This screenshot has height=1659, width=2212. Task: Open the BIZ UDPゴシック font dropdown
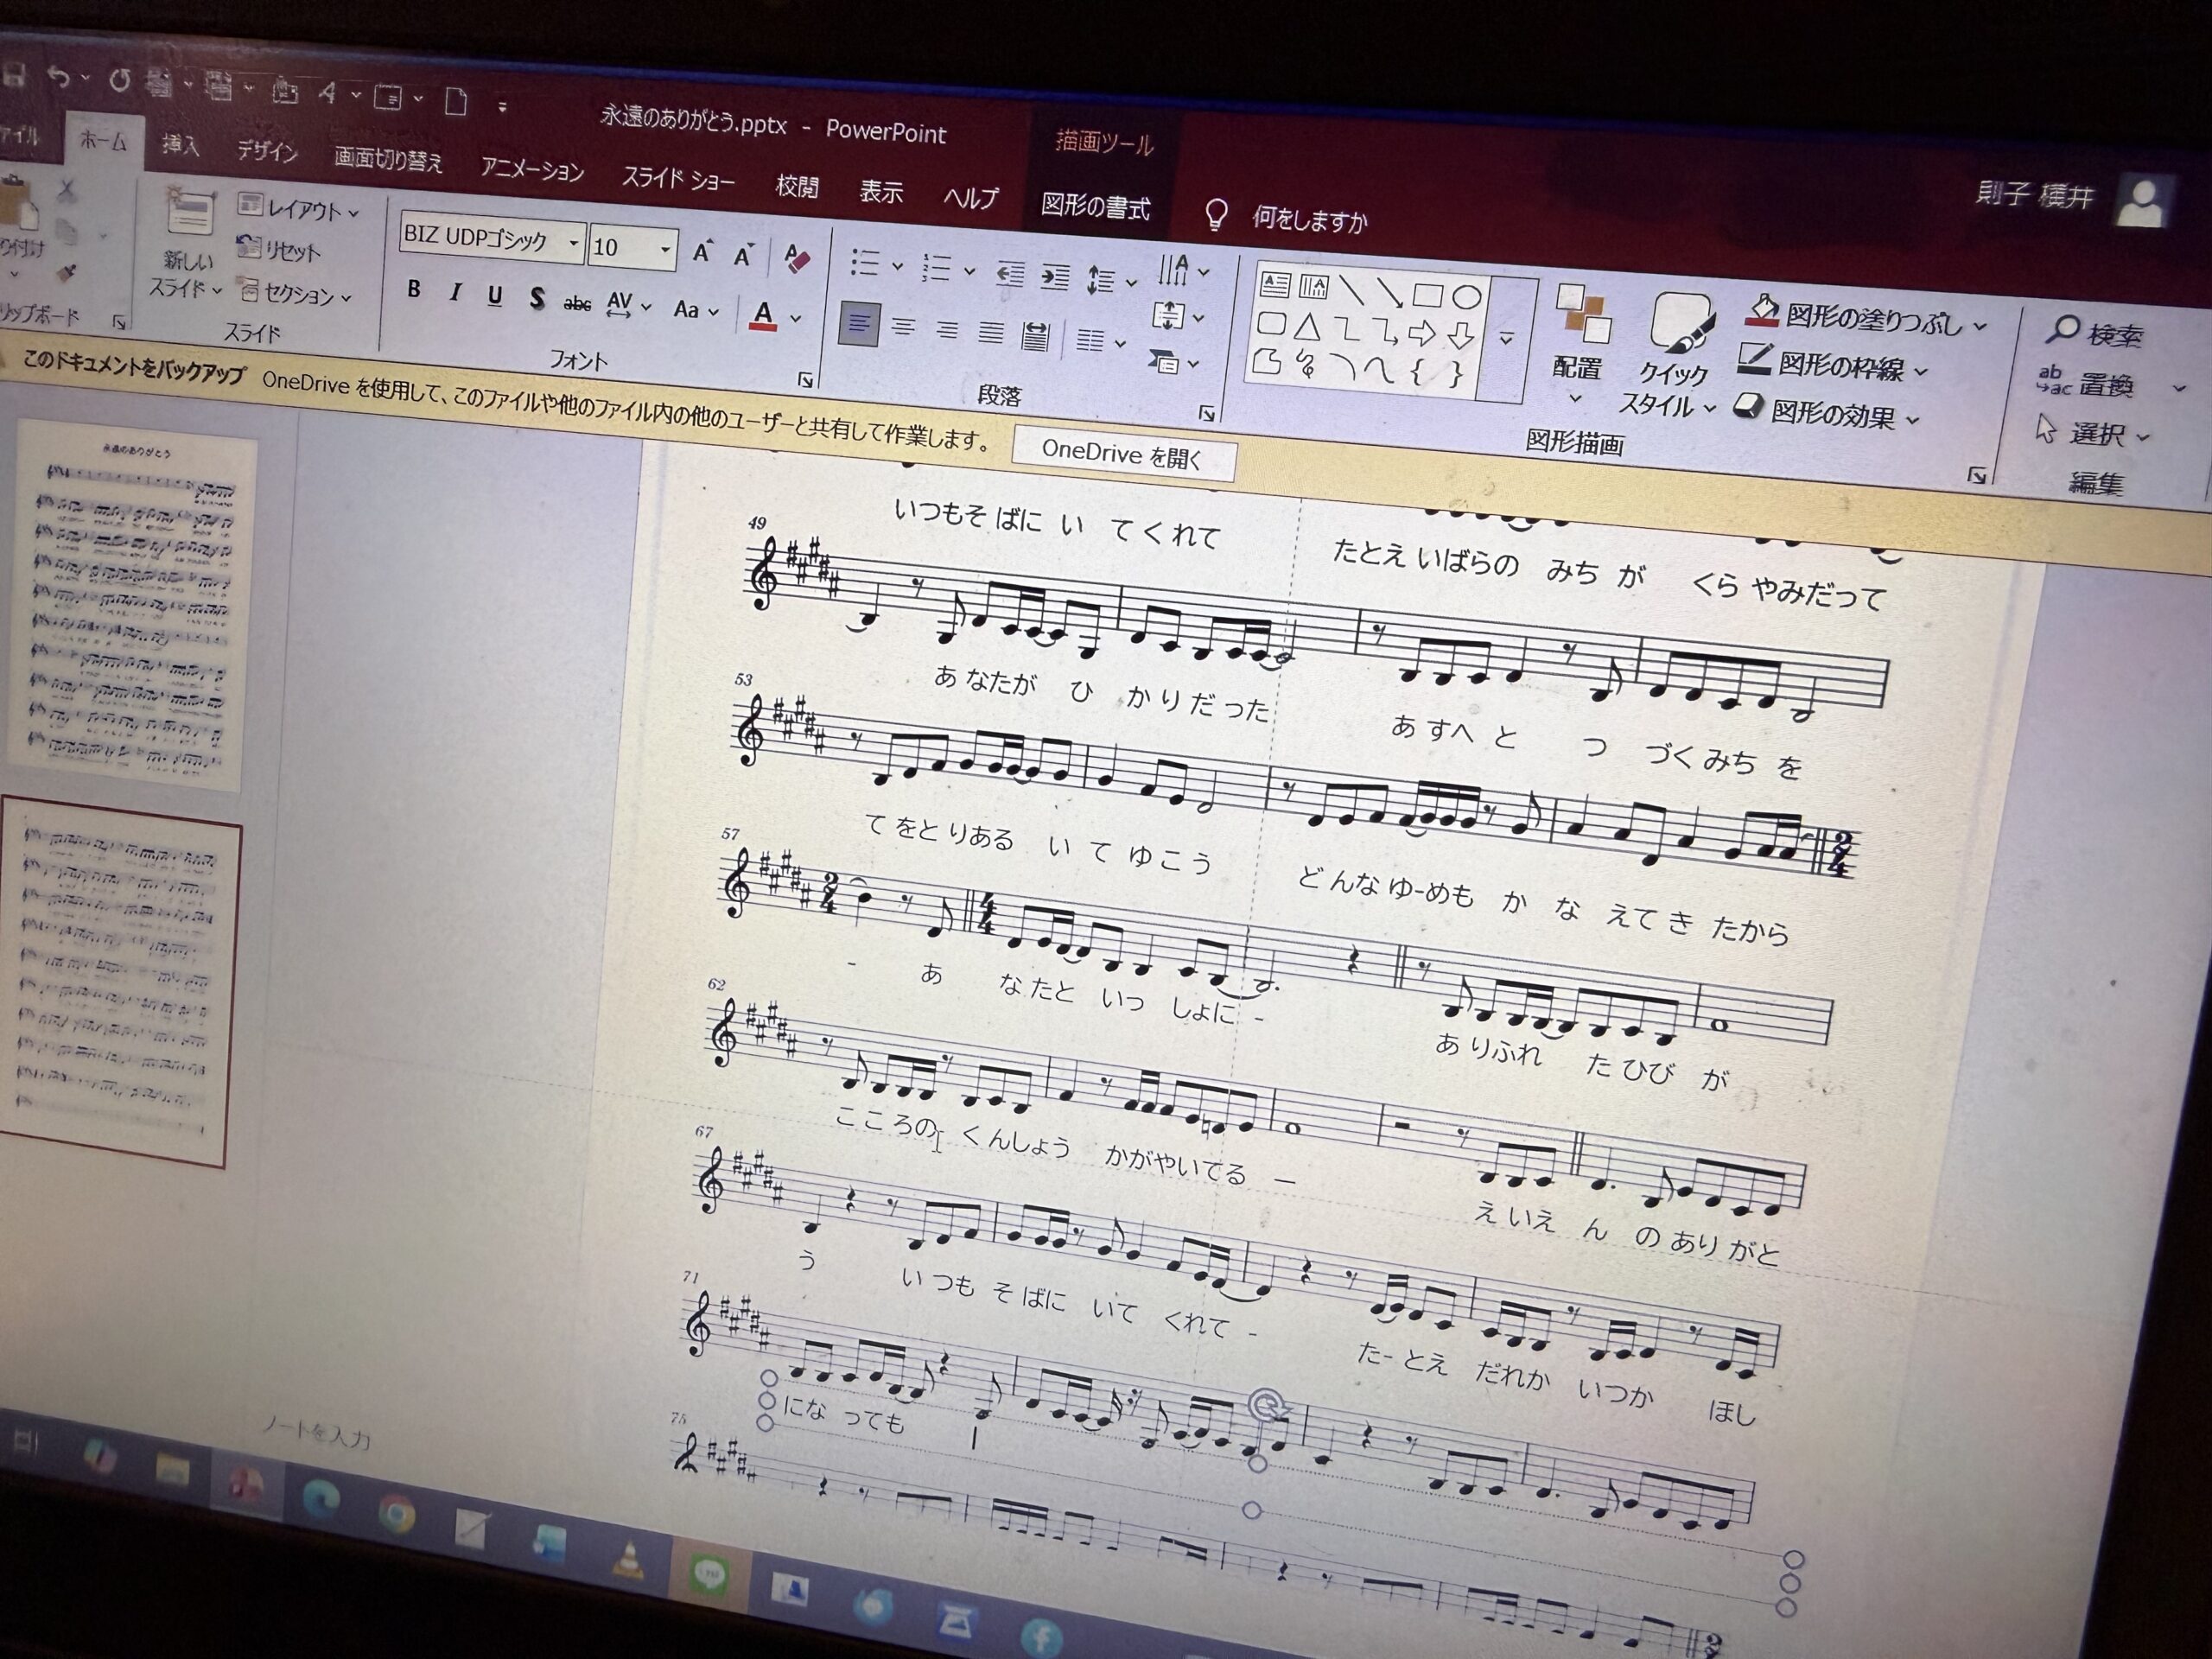tap(574, 243)
